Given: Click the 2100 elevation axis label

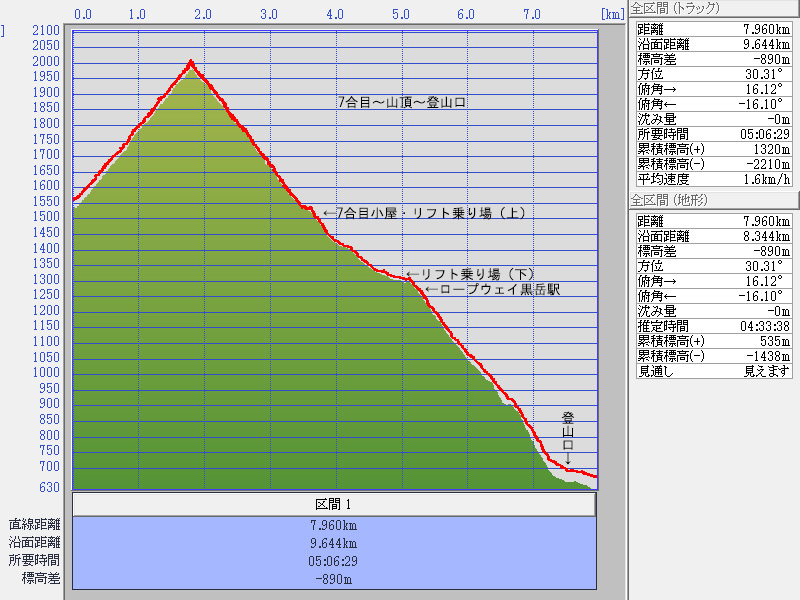Looking at the screenshot, I should [x=45, y=30].
